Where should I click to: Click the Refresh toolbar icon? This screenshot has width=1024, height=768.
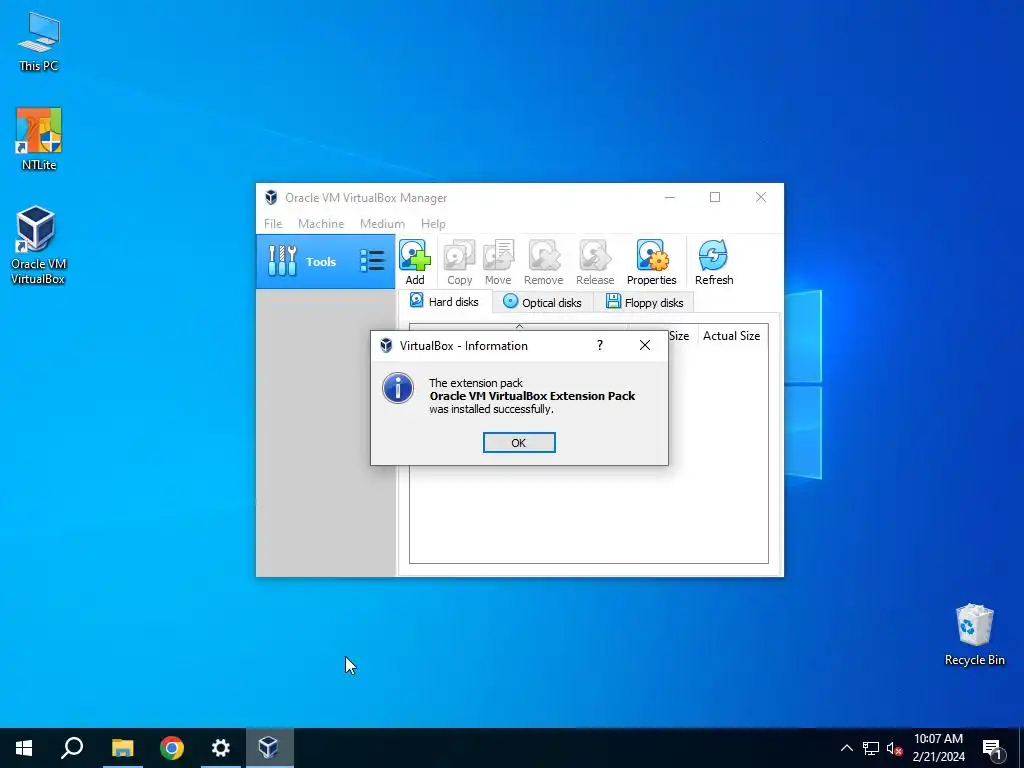pyautogui.click(x=714, y=263)
